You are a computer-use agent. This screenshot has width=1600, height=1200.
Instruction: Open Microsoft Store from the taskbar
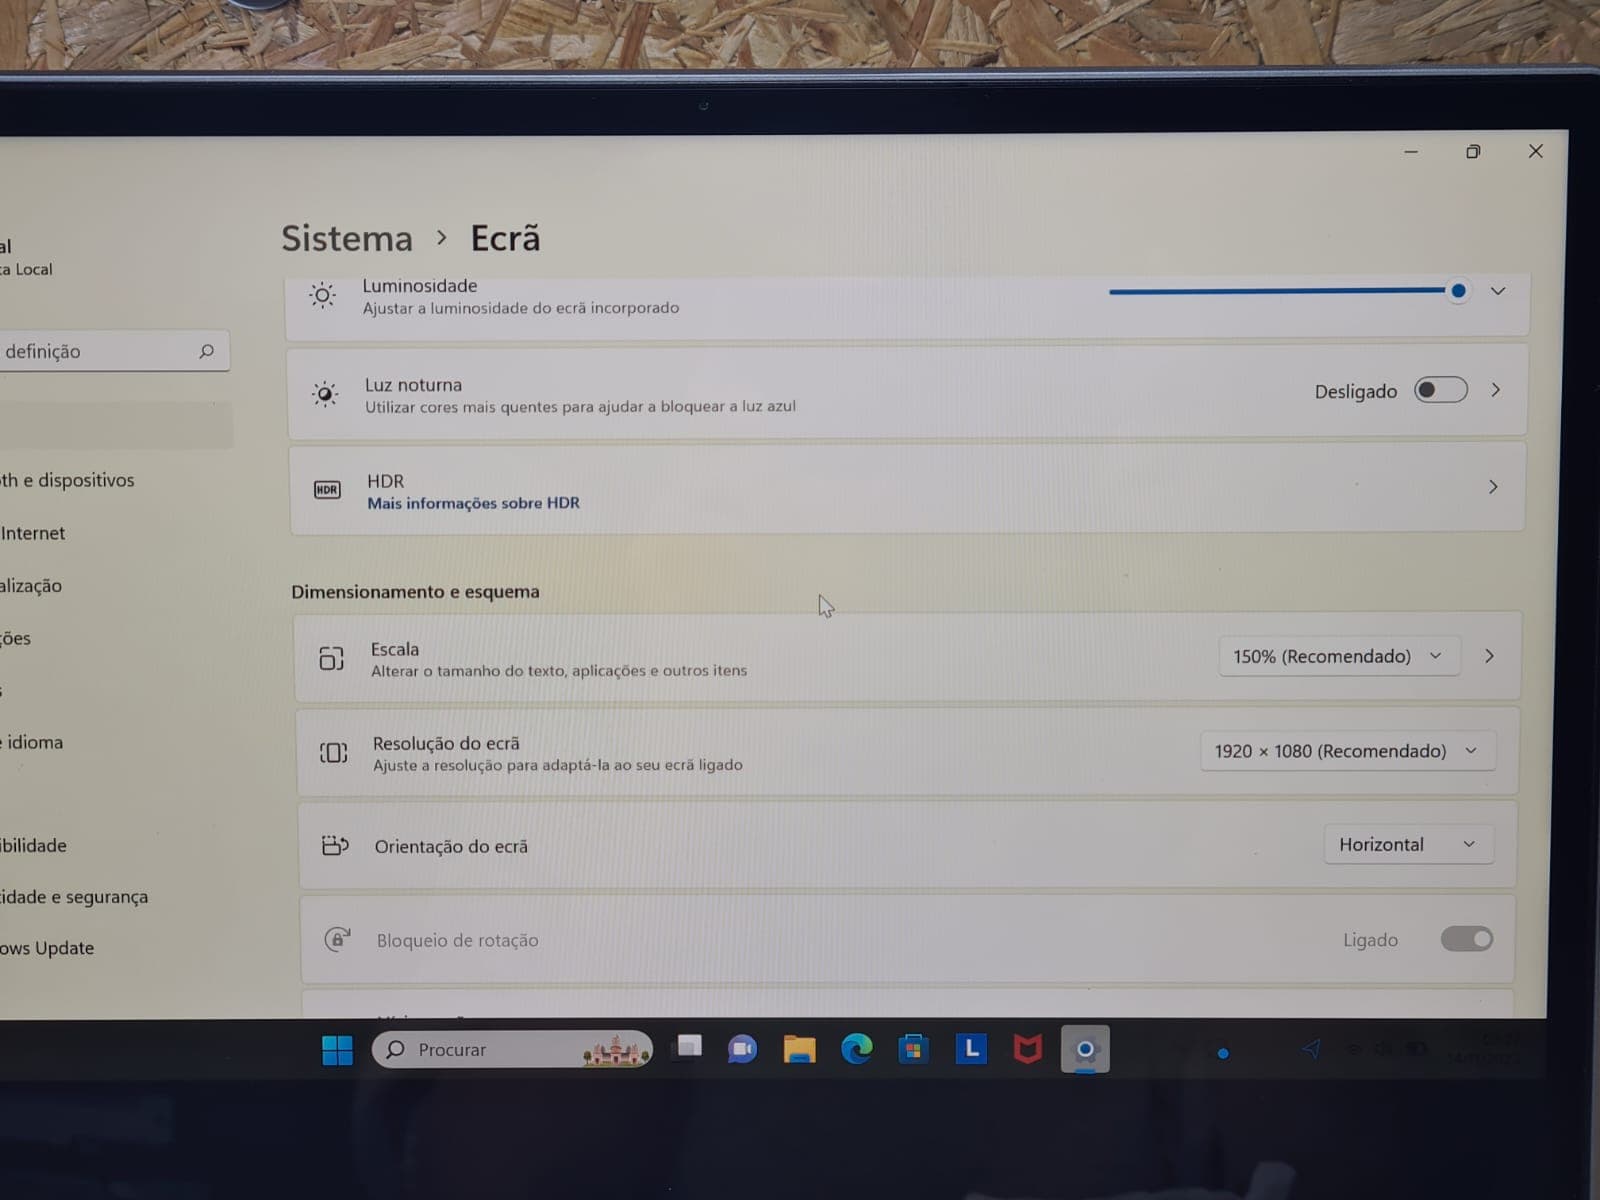913,1050
